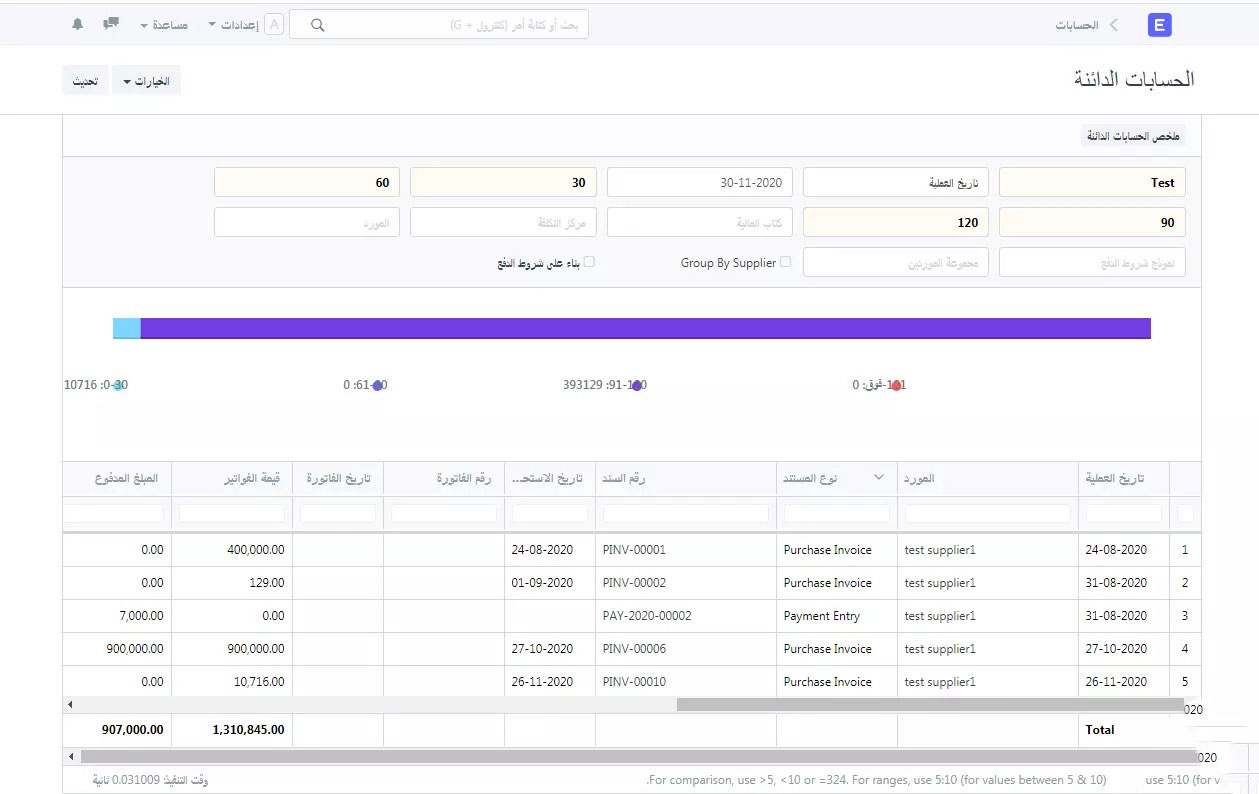Click the قيمة الفواتير column header
Screen dimensions: 1259x794
[232, 478]
